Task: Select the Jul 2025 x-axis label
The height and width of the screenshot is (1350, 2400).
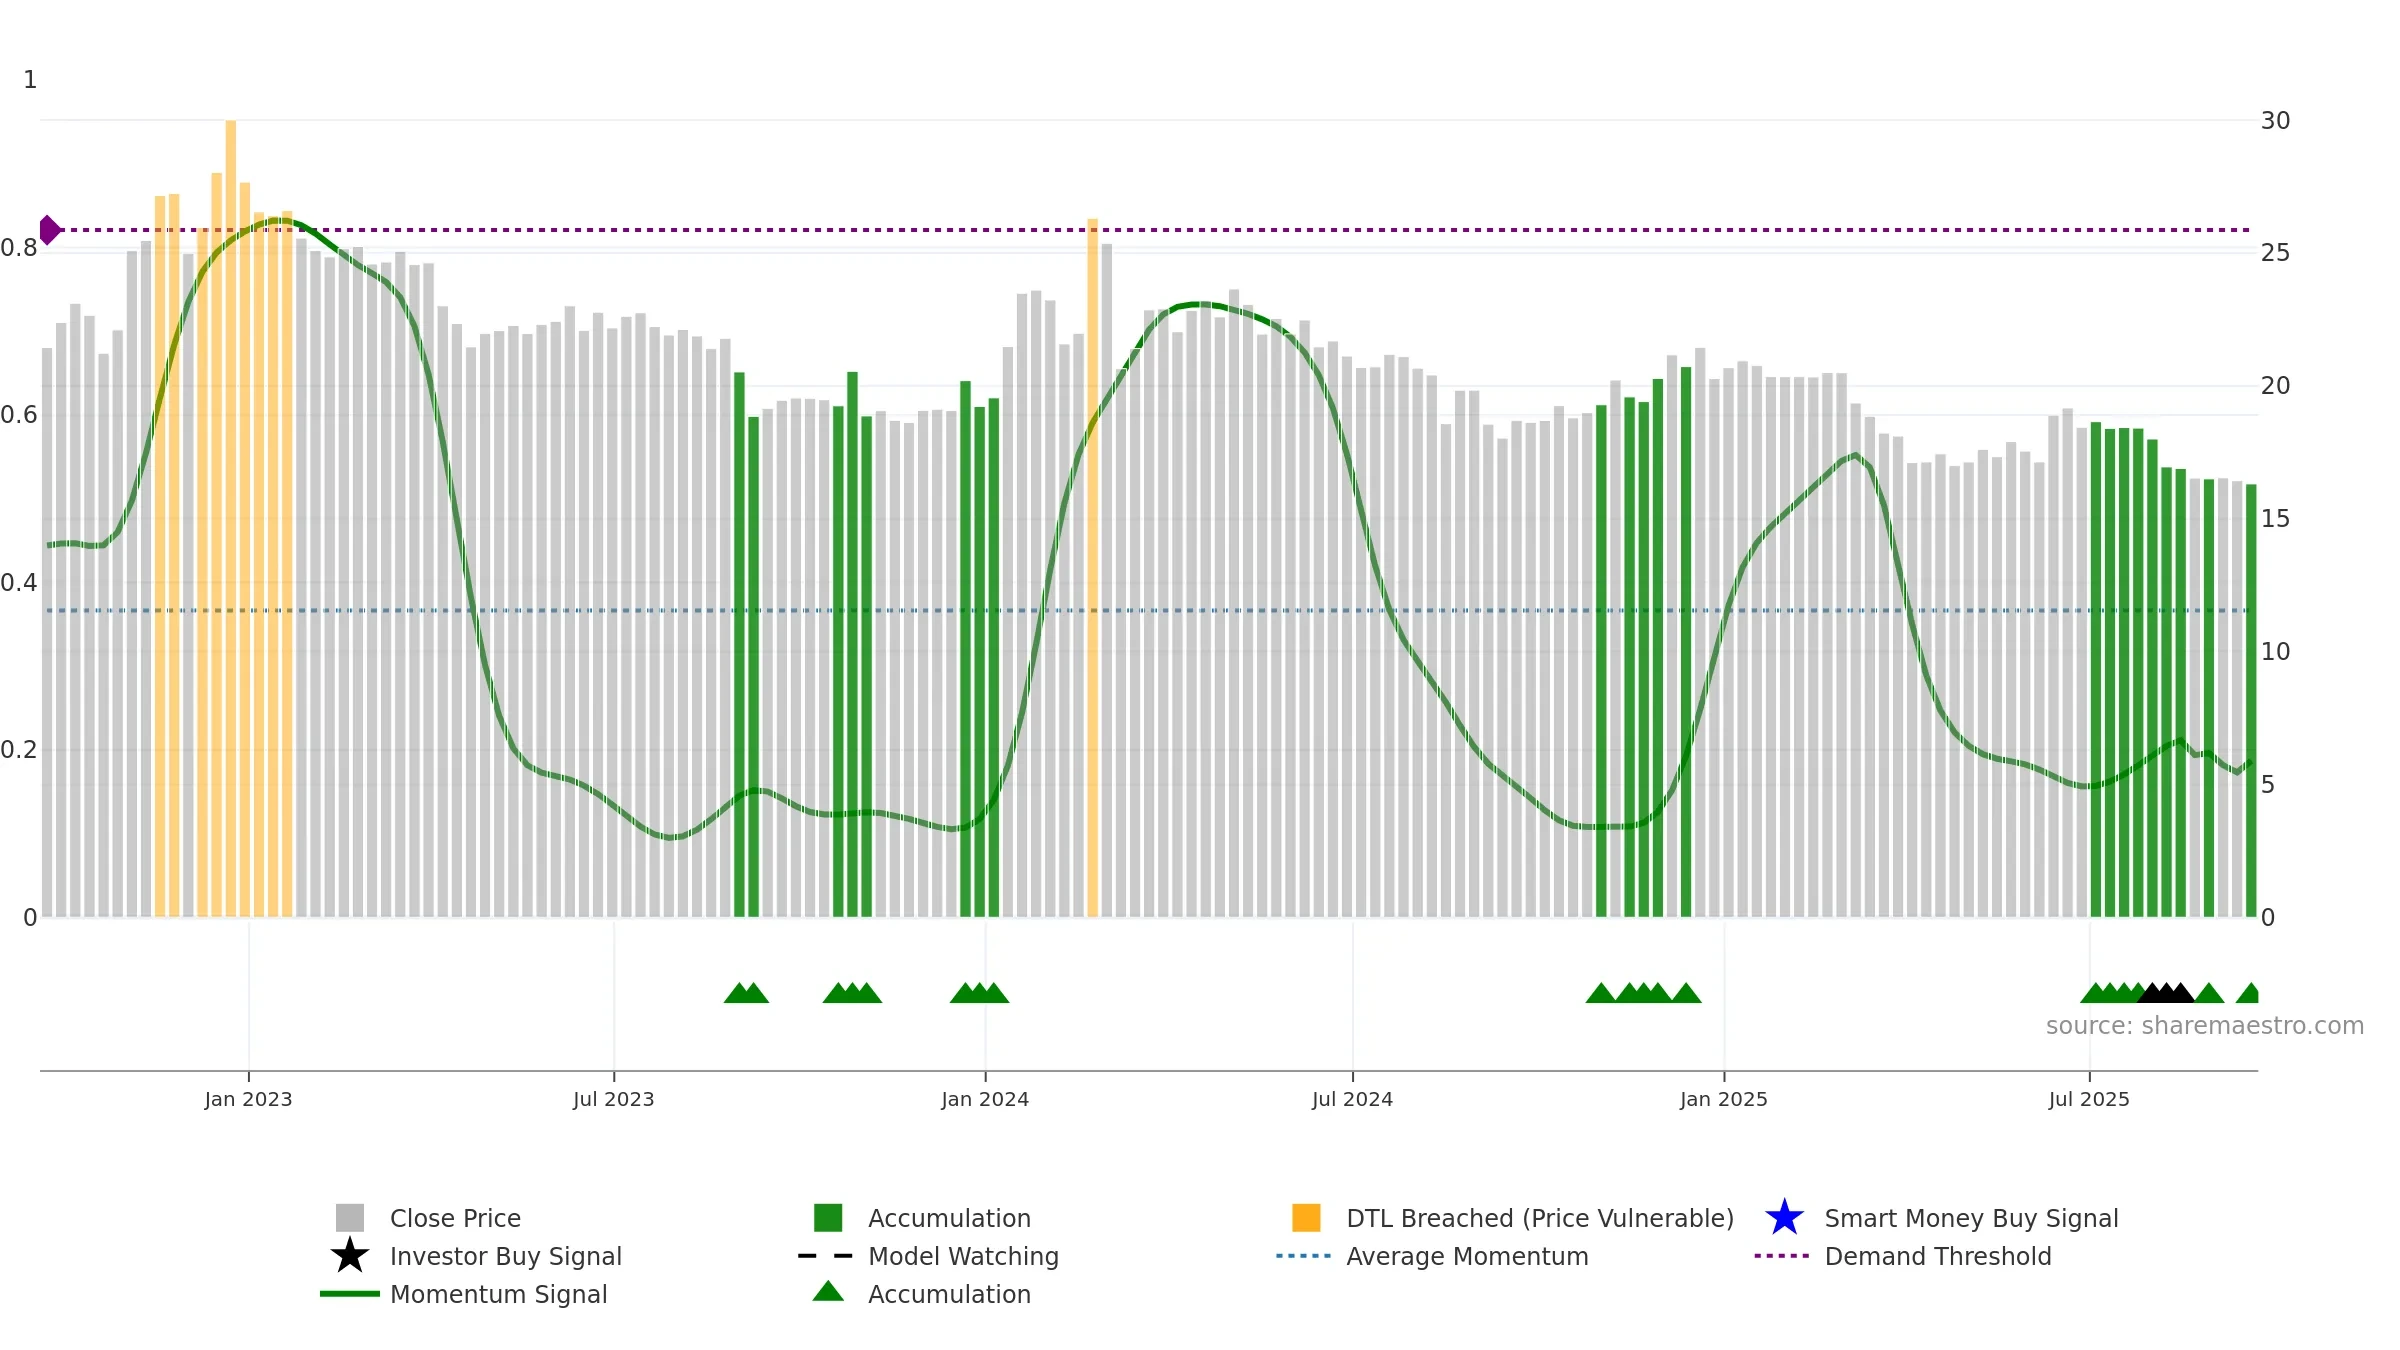Action: coord(2089,1100)
